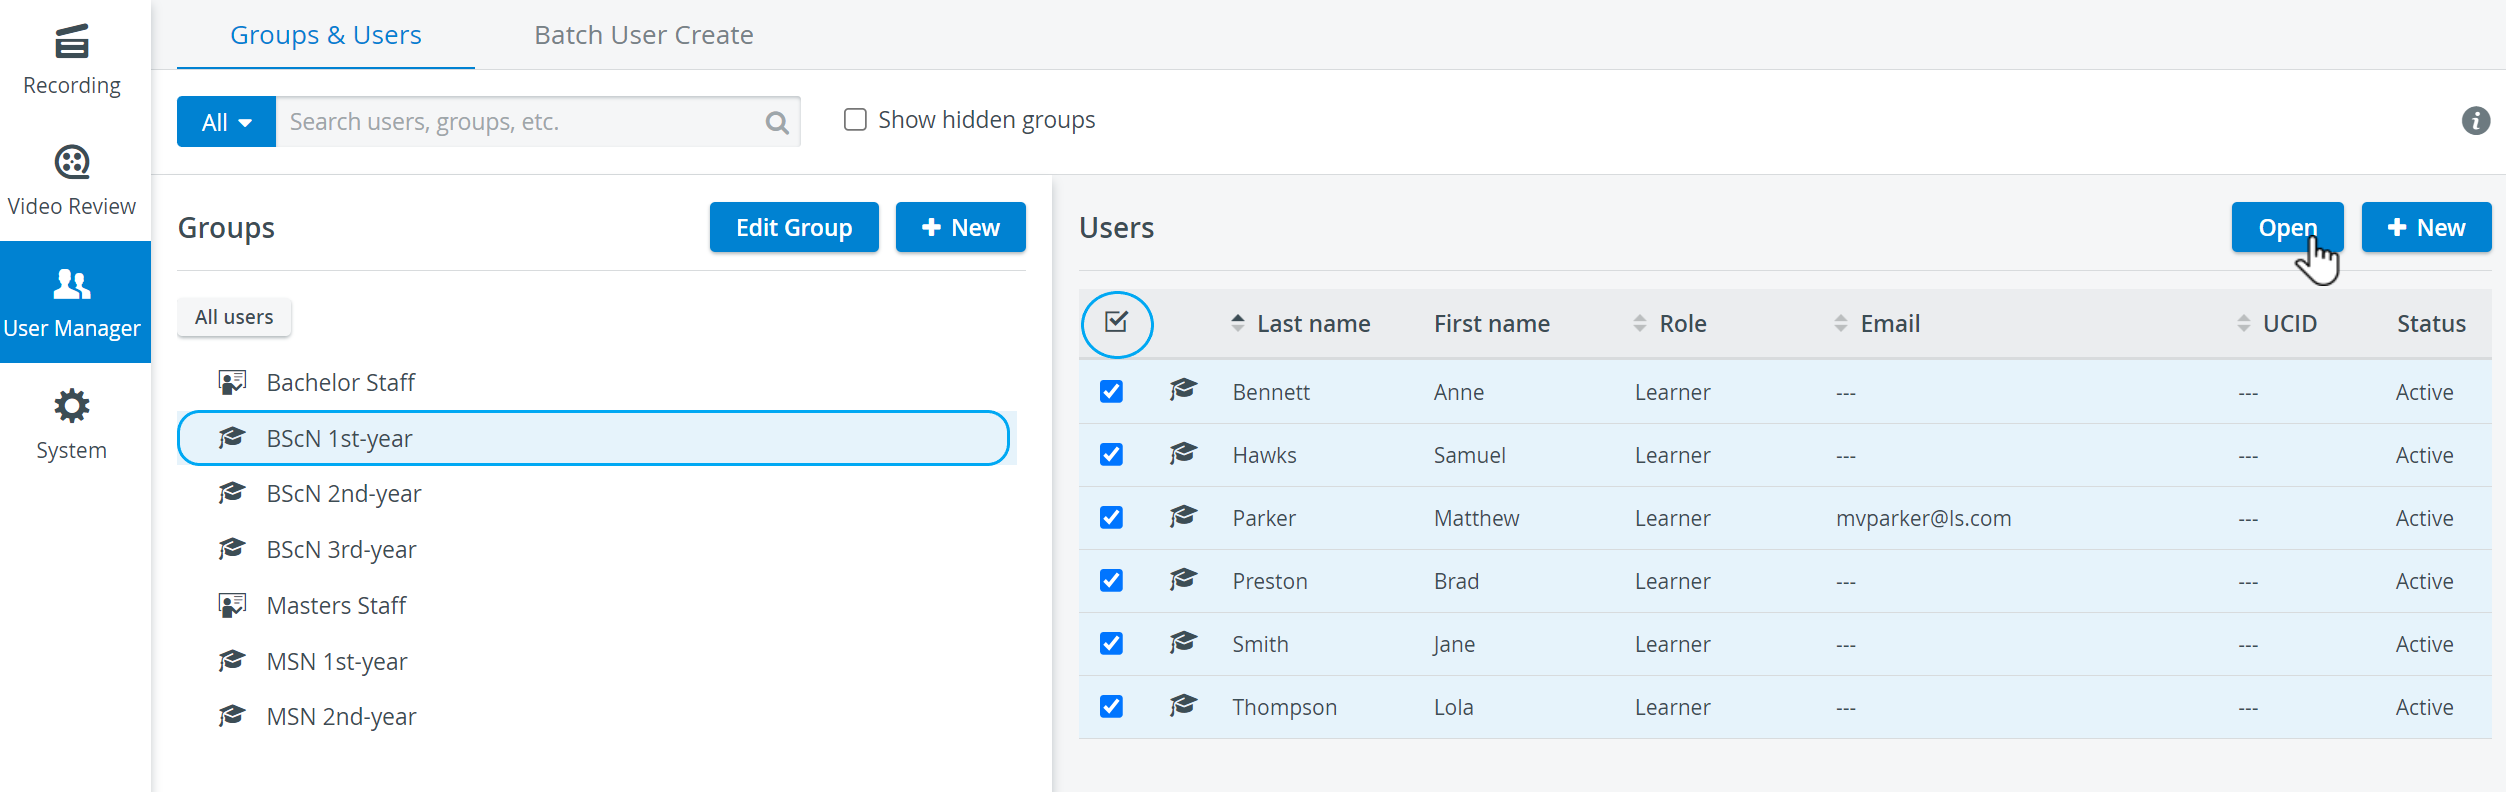The width and height of the screenshot is (2506, 792).
Task: Uncheck the Thompson user row checkbox
Action: coord(1111,706)
